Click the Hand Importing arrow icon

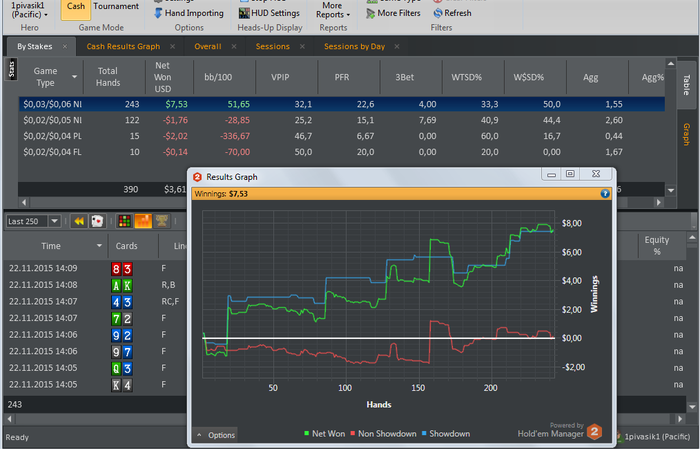pos(158,13)
